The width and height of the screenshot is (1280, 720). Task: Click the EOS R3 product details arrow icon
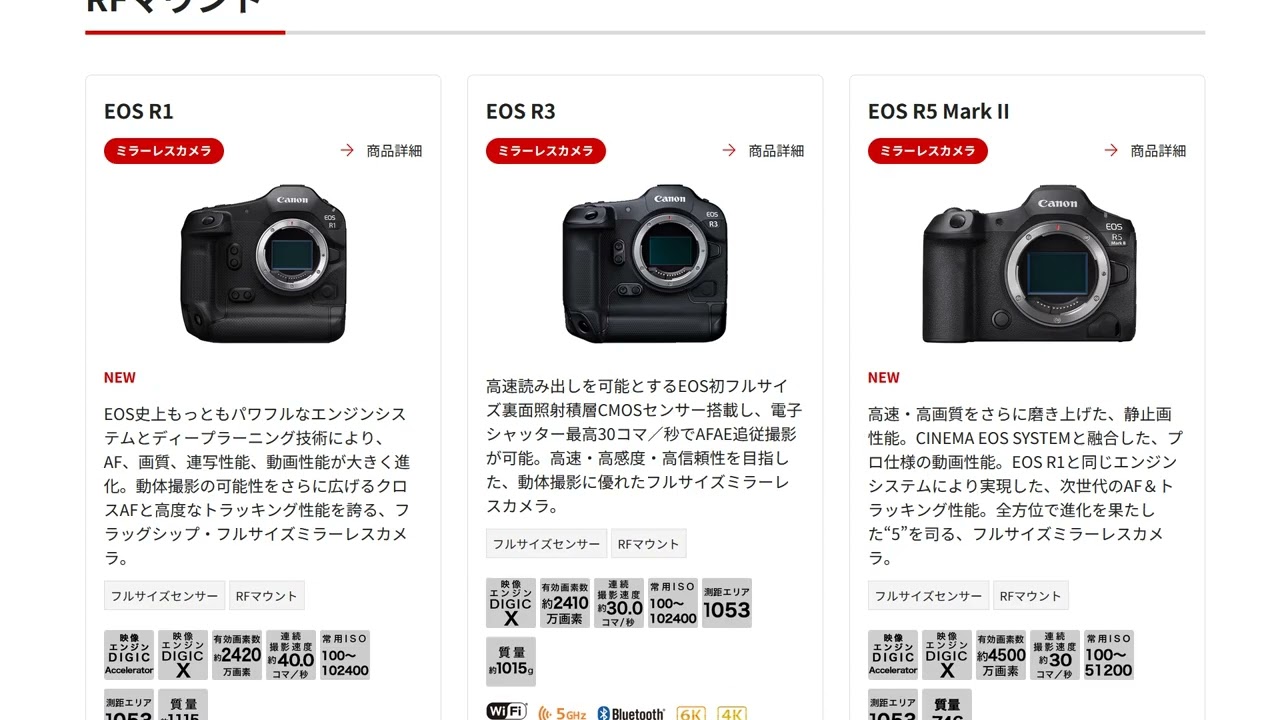click(x=729, y=150)
